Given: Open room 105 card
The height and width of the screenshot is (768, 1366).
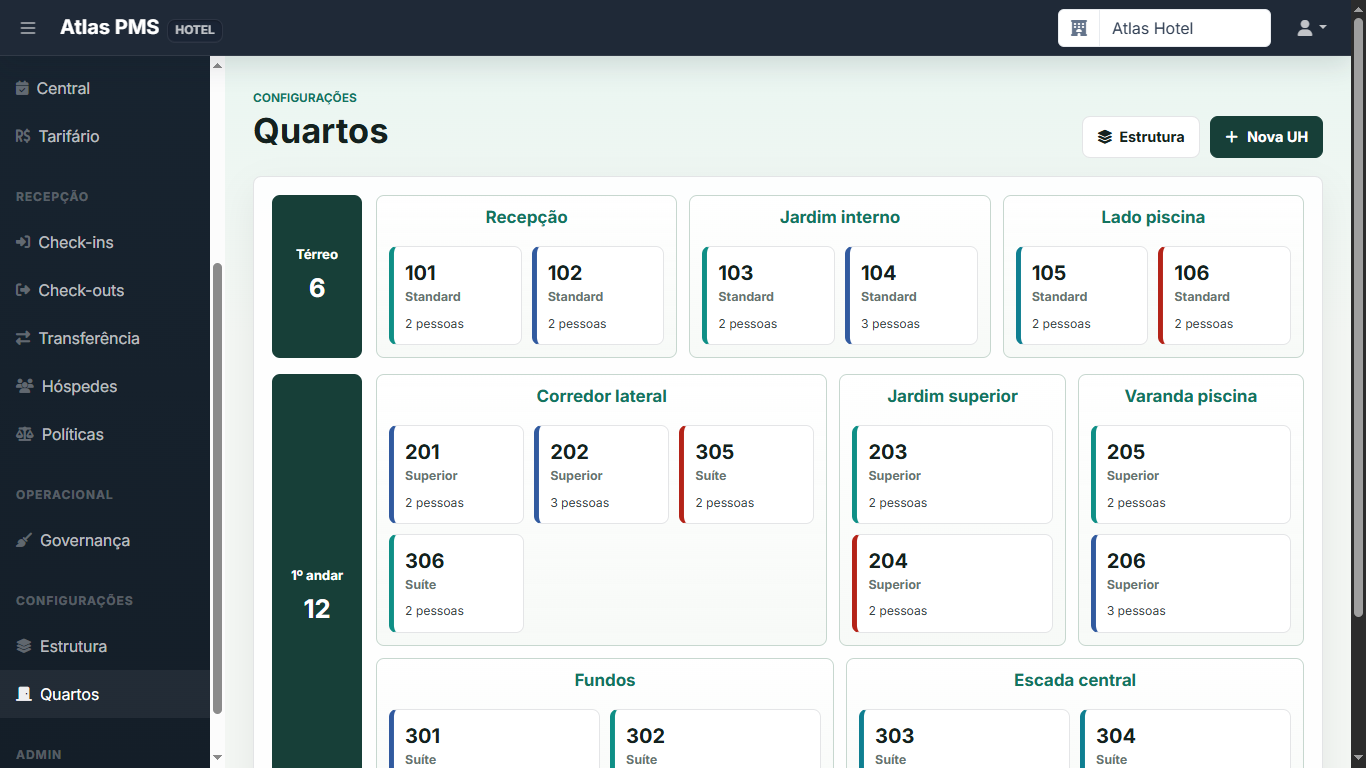Looking at the screenshot, I should [x=1082, y=296].
